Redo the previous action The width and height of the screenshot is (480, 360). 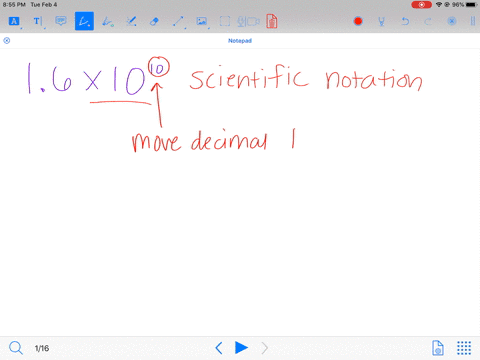428,22
